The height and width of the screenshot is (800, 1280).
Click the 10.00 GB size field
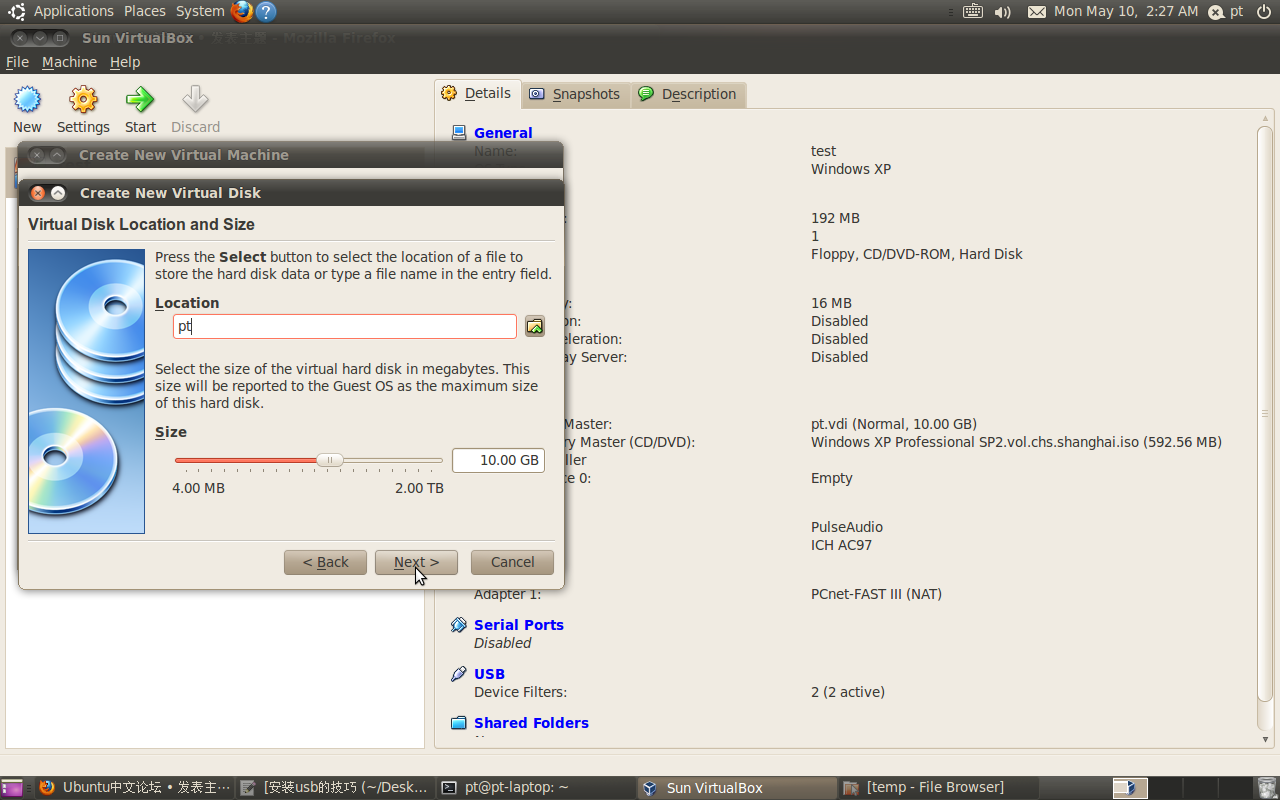498,460
